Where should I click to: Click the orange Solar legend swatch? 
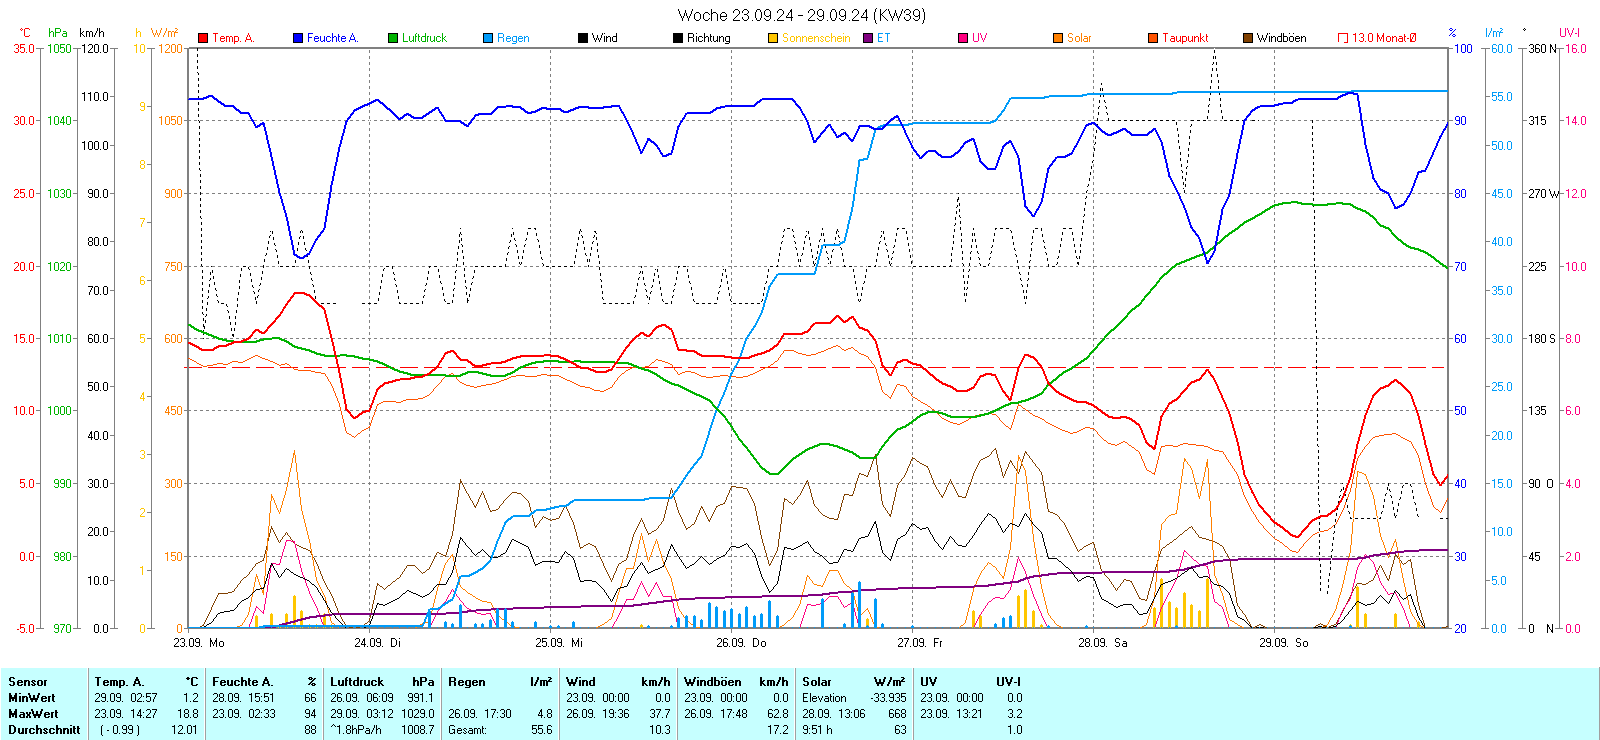[x=1058, y=38]
